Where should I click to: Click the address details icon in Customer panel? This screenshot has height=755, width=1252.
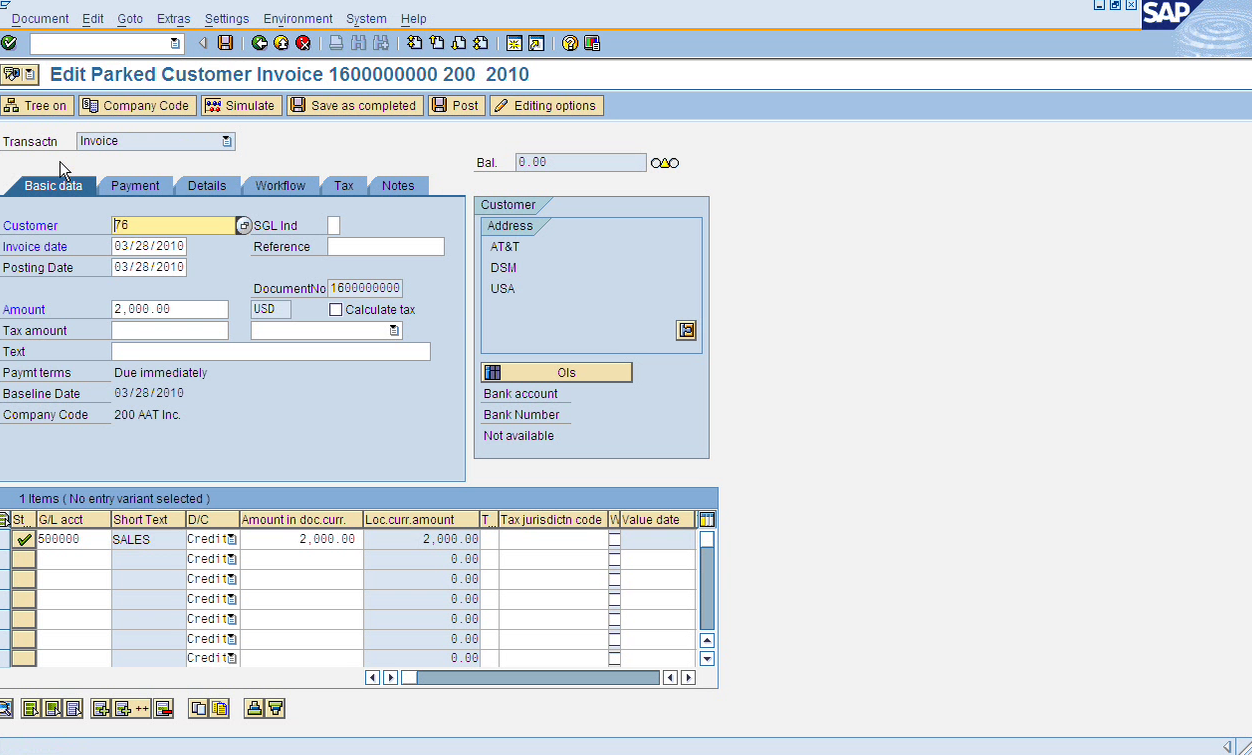[x=686, y=330]
